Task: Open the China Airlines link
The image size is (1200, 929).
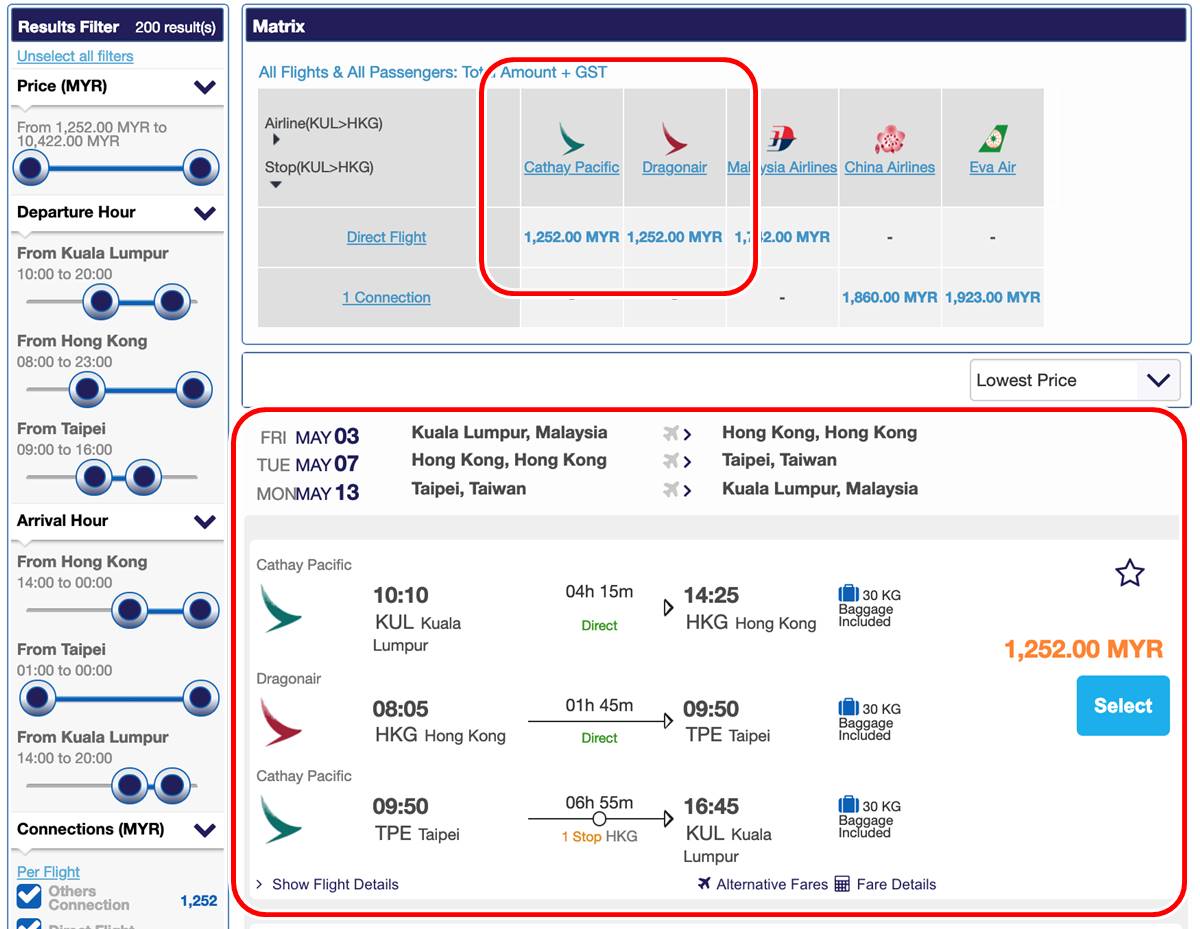Action: [889, 167]
